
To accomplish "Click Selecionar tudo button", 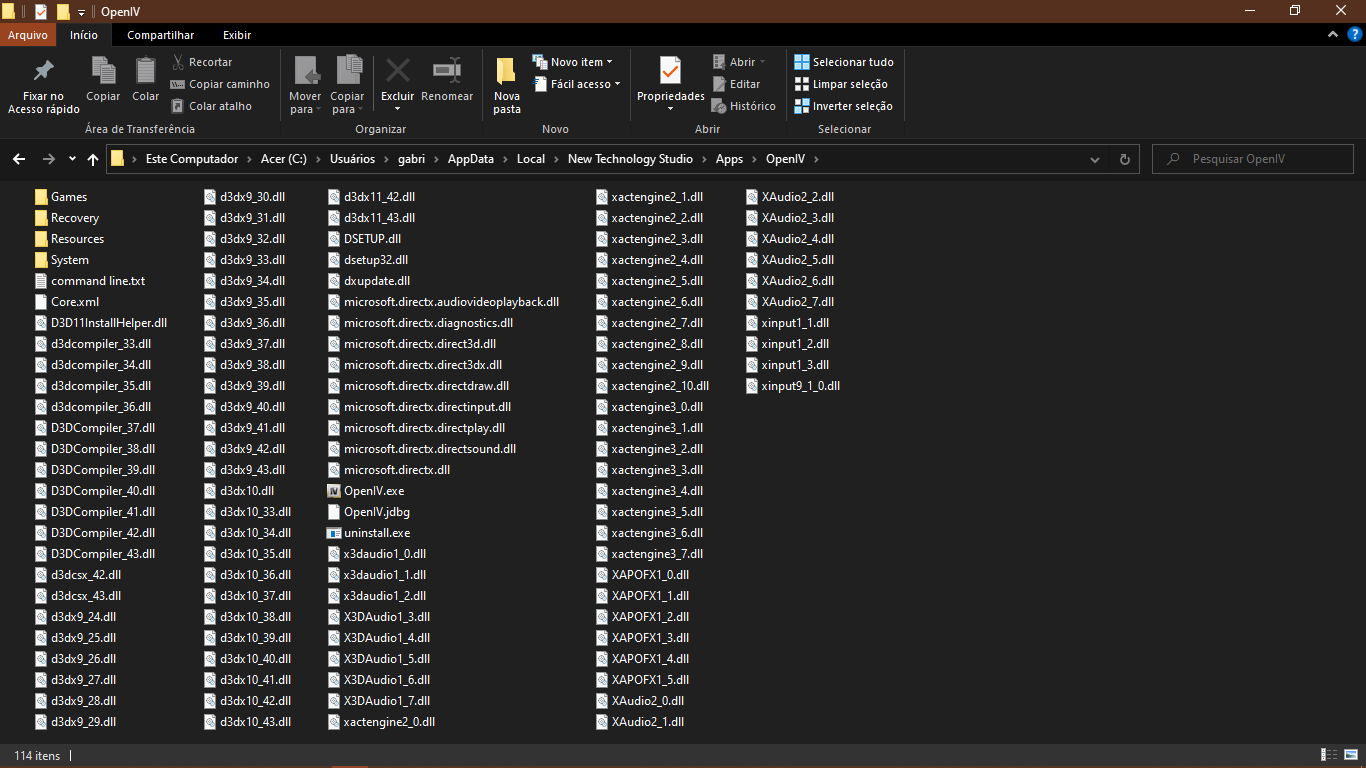I will tap(843, 62).
